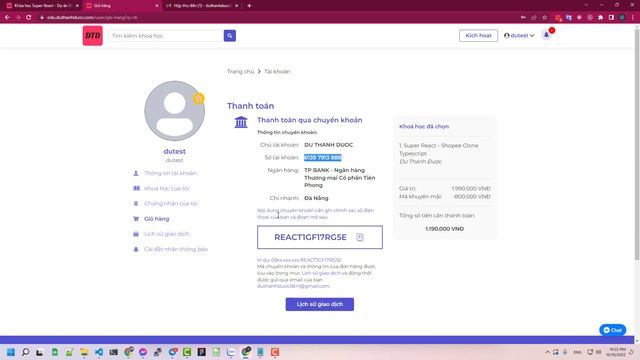This screenshot has height=360, width=640.
Task: Open Giỏ hàng in sidebar
Action: click(156, 219)
